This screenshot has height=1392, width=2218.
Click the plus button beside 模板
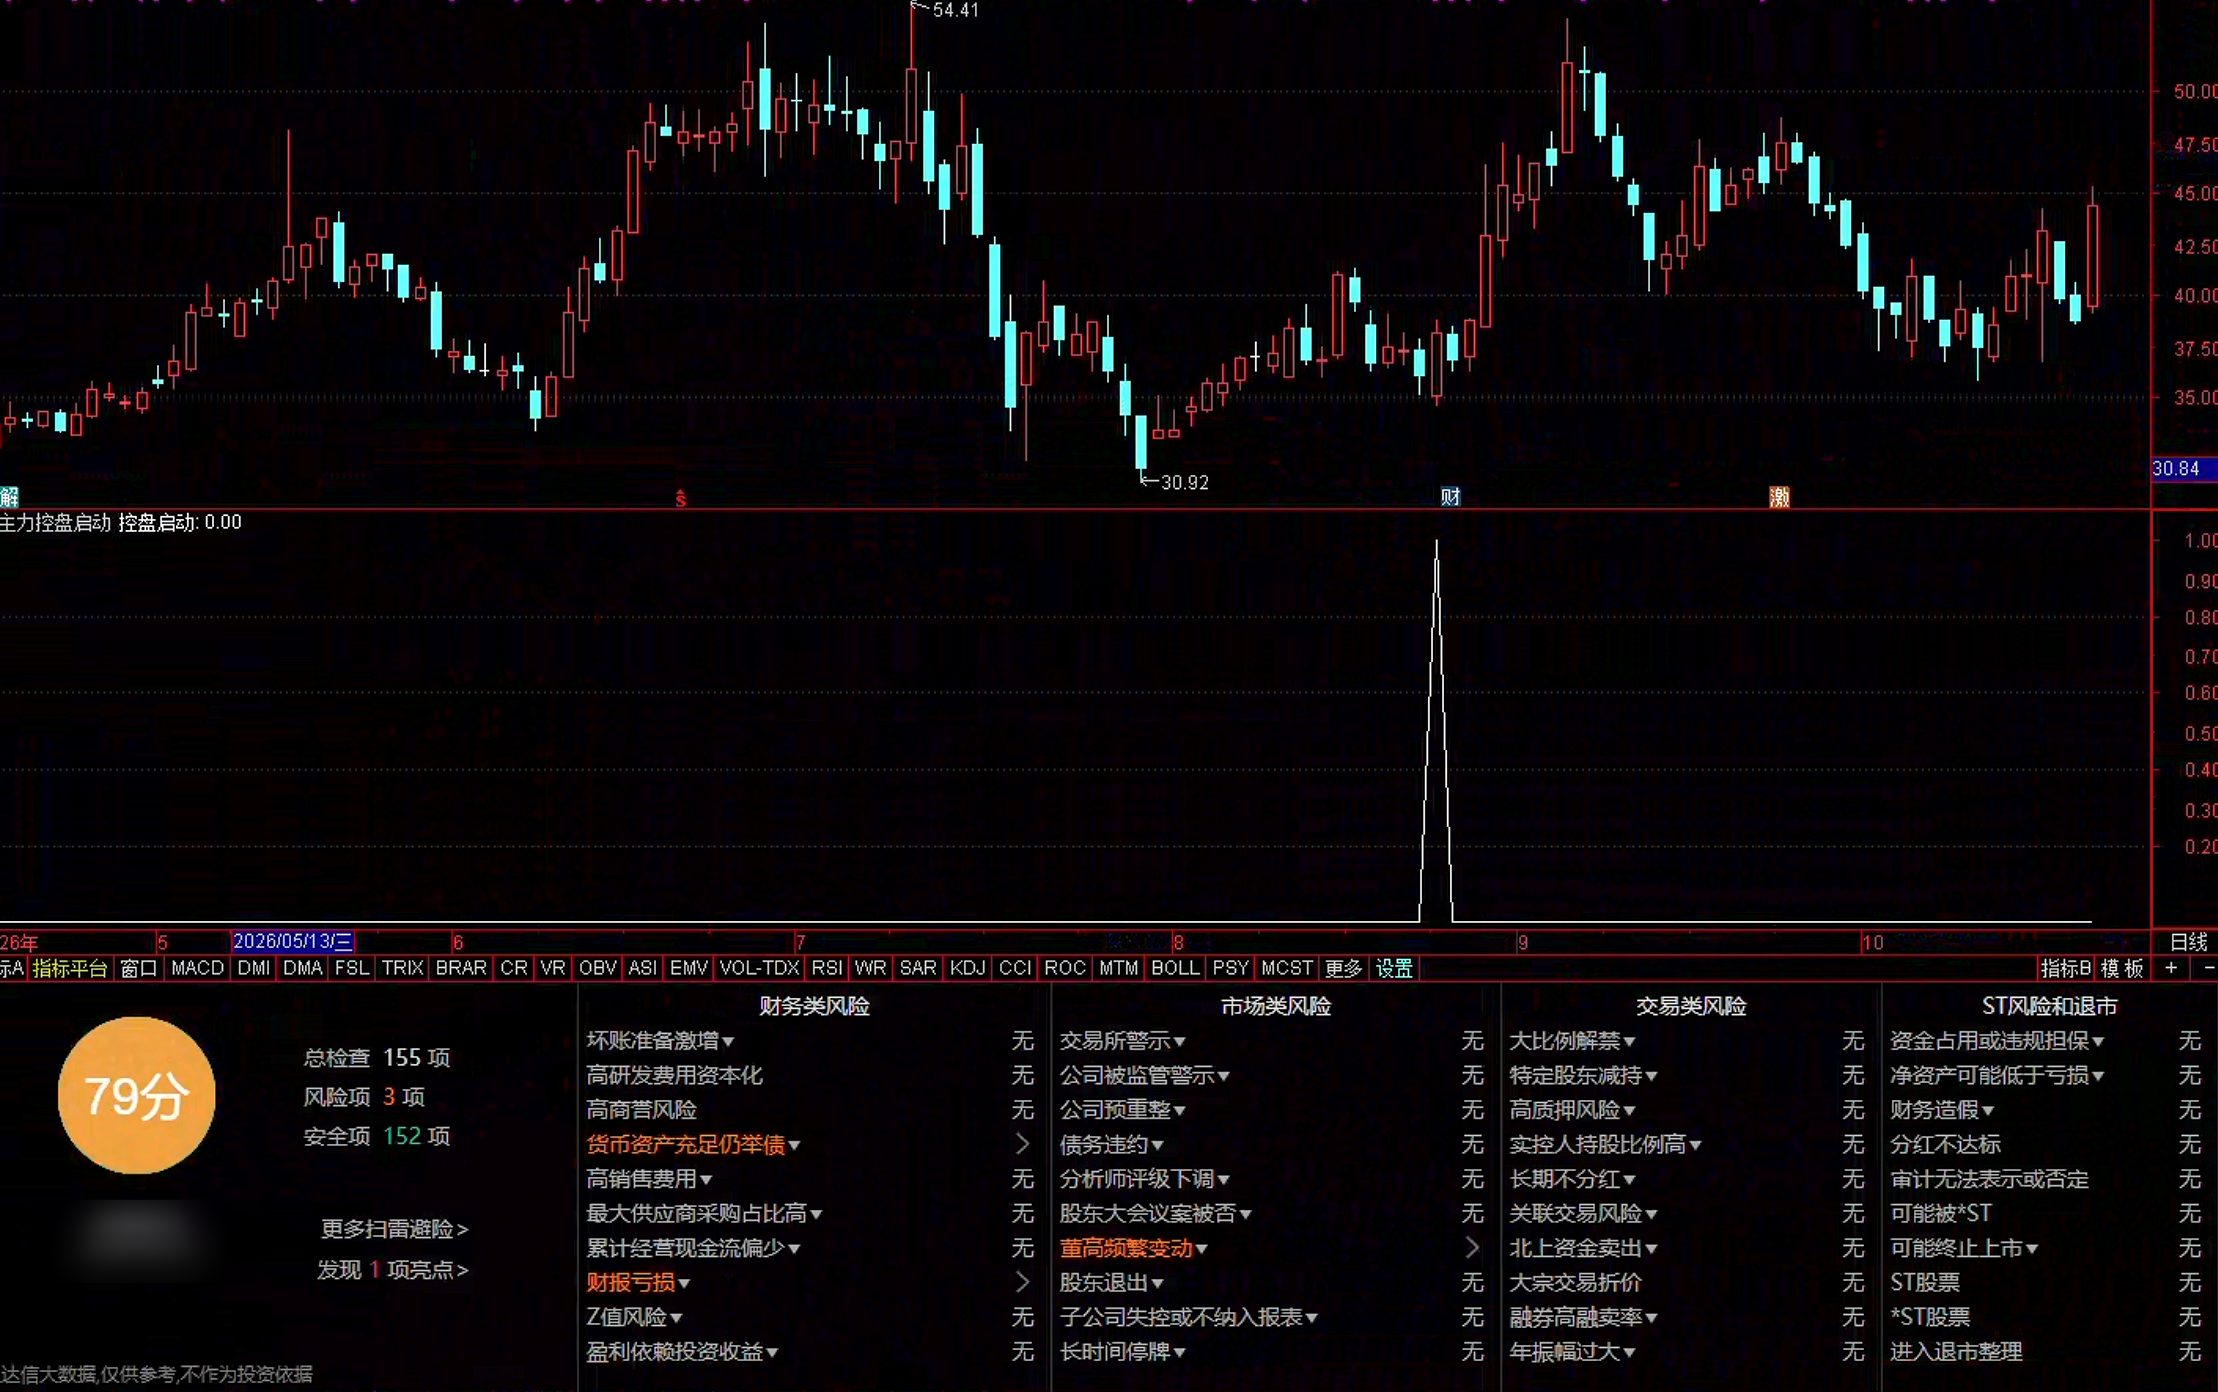click(2171, 968)
